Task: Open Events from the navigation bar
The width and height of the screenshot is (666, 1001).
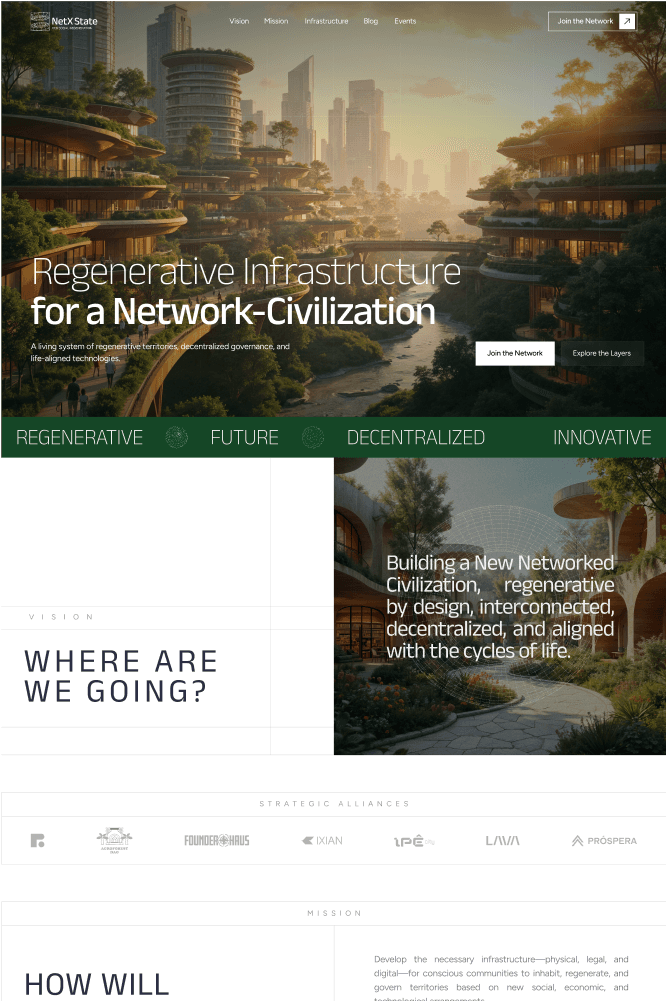Action: click(405, 21)
